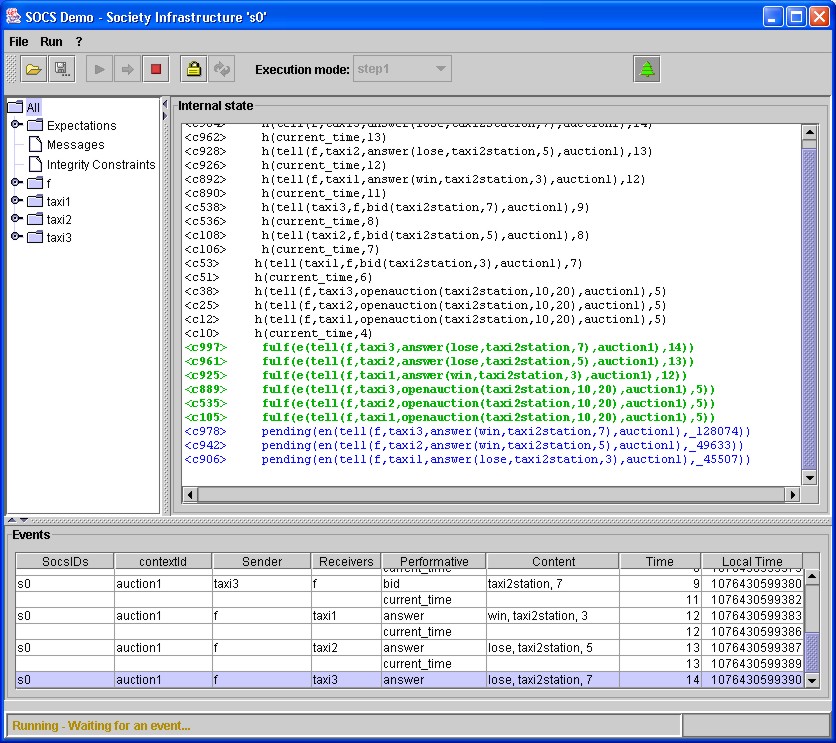Click the open file folder icon
This screenshot has width=836, height=743.
click(x=33, y=69)
